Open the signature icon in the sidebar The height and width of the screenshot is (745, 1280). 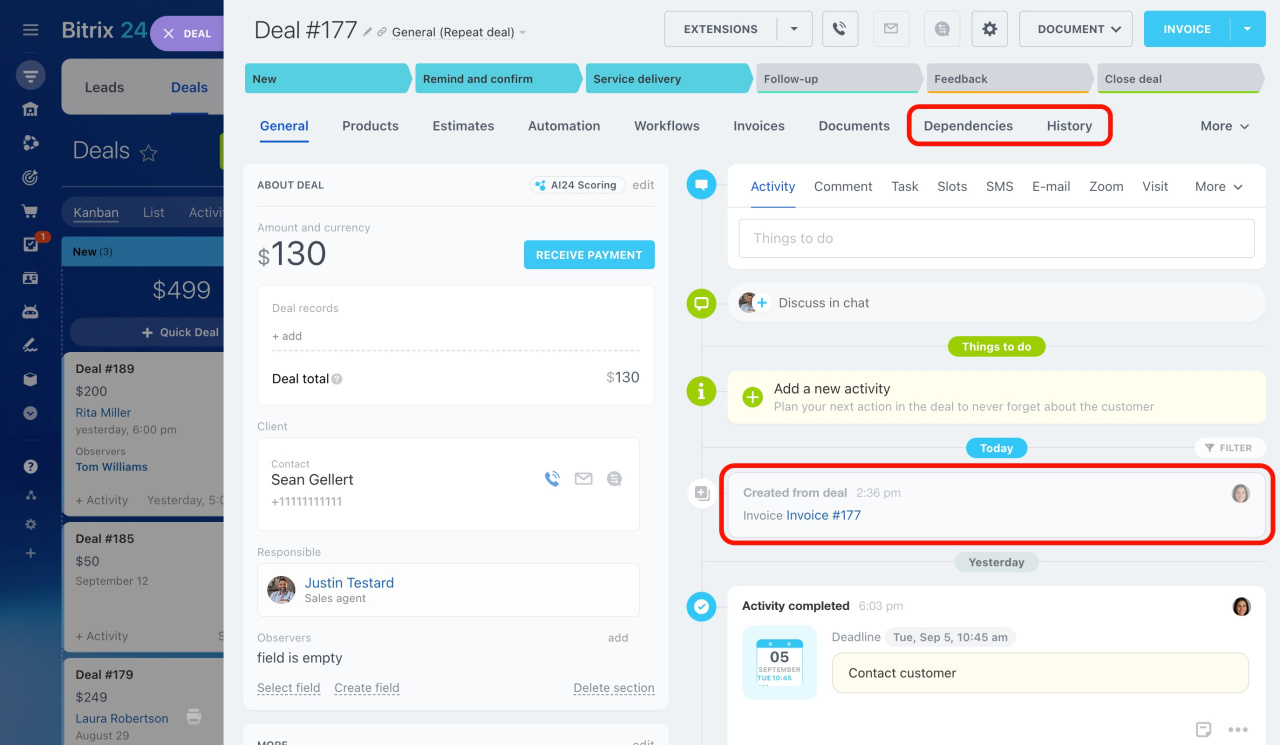pyautogui.click(x=31, y=346)
